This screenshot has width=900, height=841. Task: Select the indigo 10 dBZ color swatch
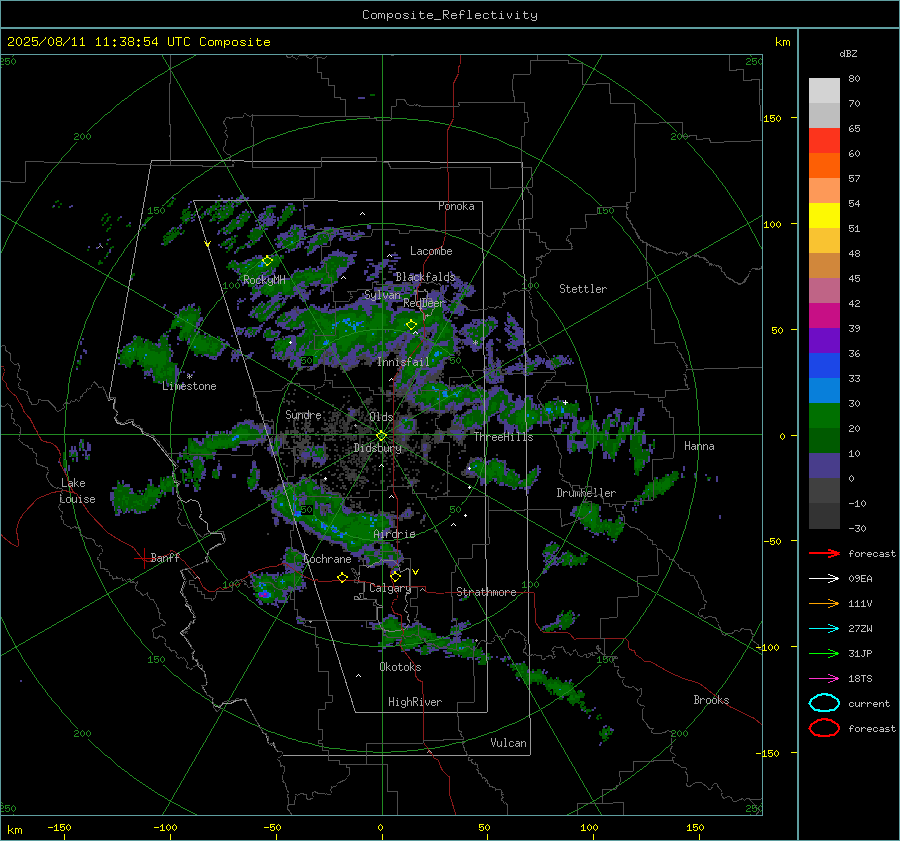click(x=824, y=466)
